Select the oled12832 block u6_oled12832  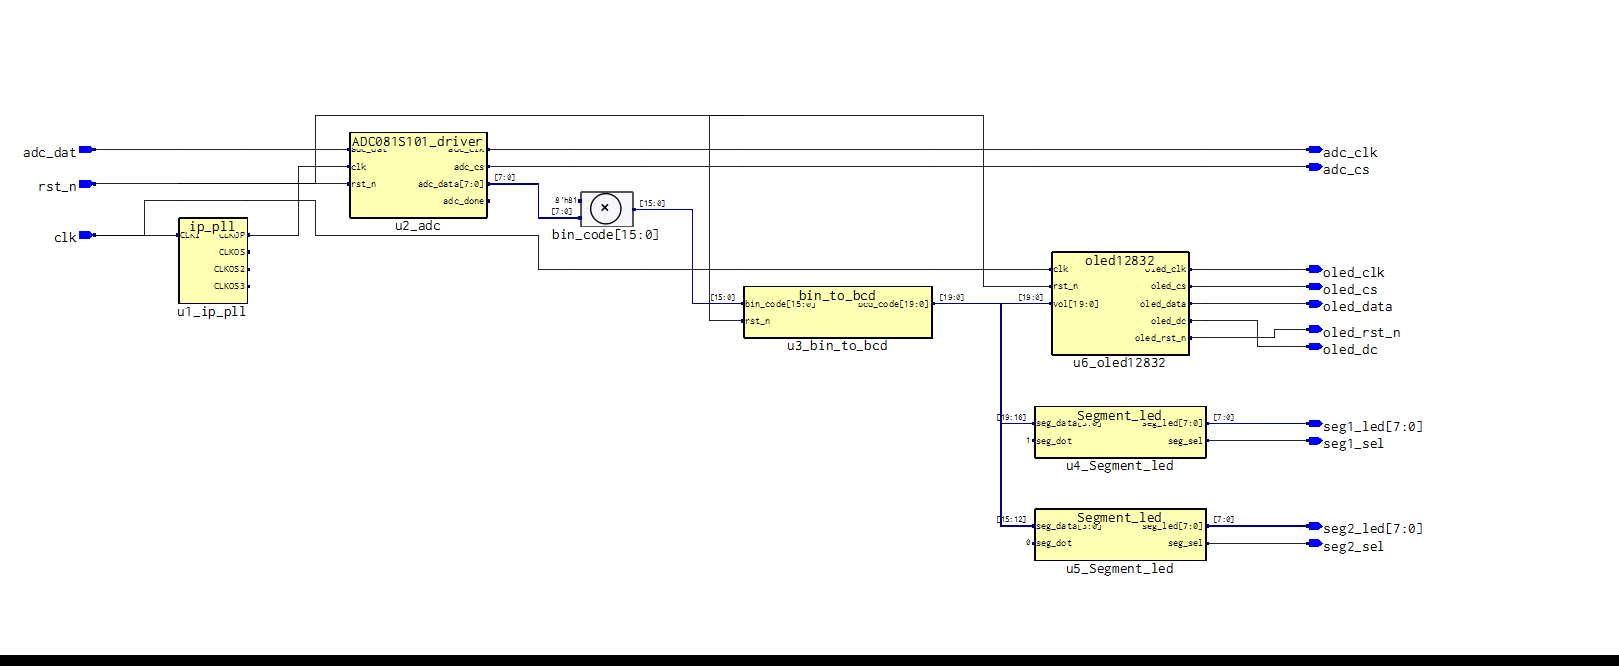(1120, 303)
